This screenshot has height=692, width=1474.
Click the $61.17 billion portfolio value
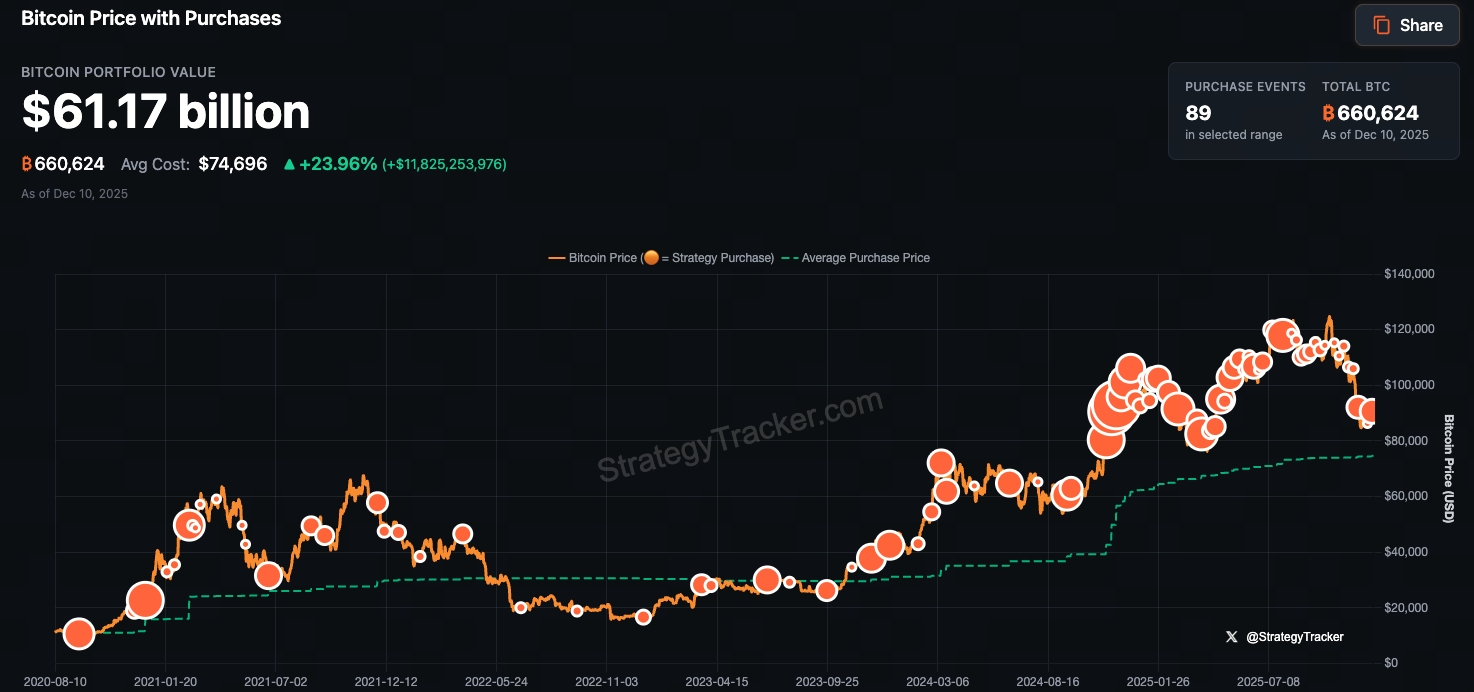click(166, 111)
